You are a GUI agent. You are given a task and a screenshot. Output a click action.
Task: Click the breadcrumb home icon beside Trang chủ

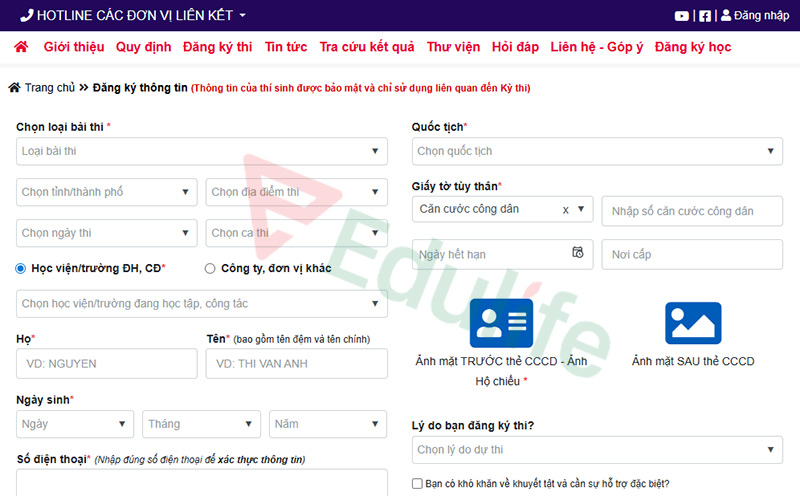(x=14, y=87)
